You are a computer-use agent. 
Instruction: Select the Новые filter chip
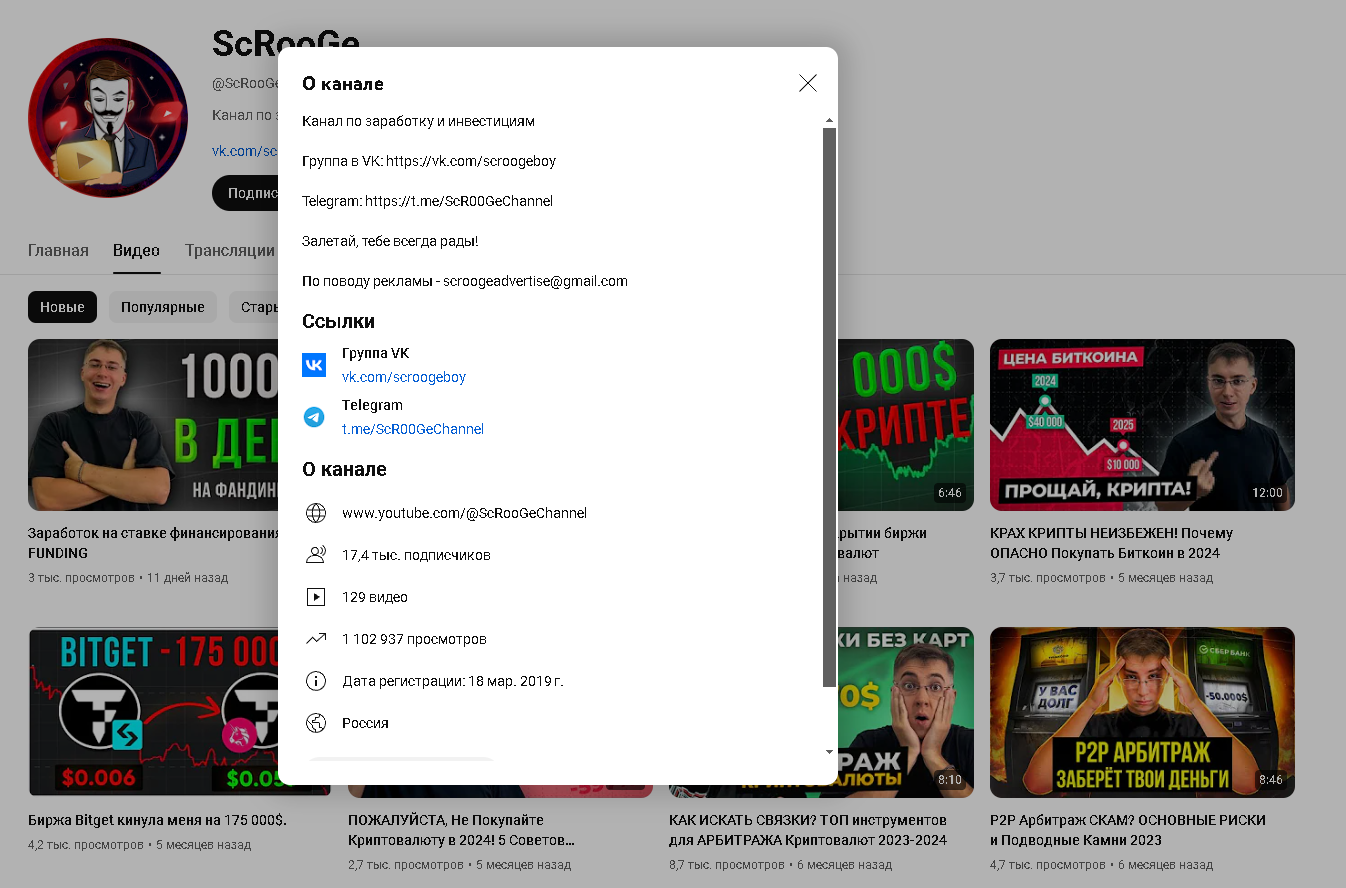(62, 307)
